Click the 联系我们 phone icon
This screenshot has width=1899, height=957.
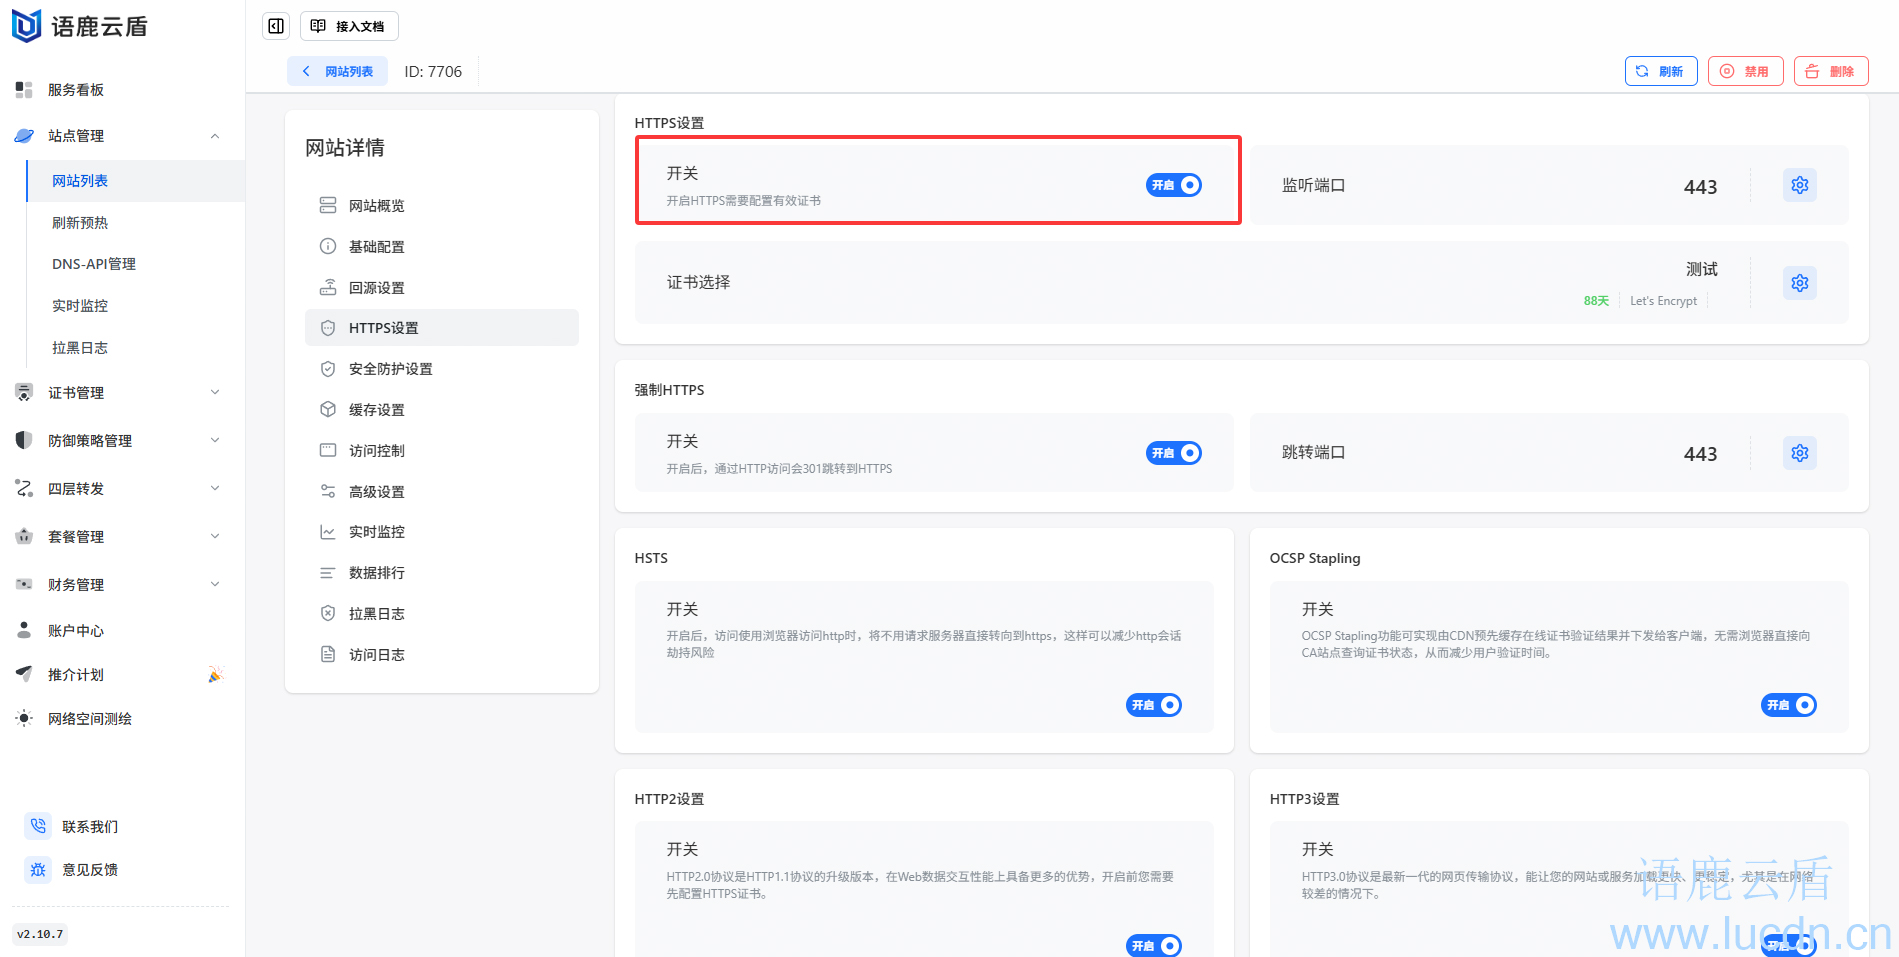pyautogui.click(x=38, y=826)
